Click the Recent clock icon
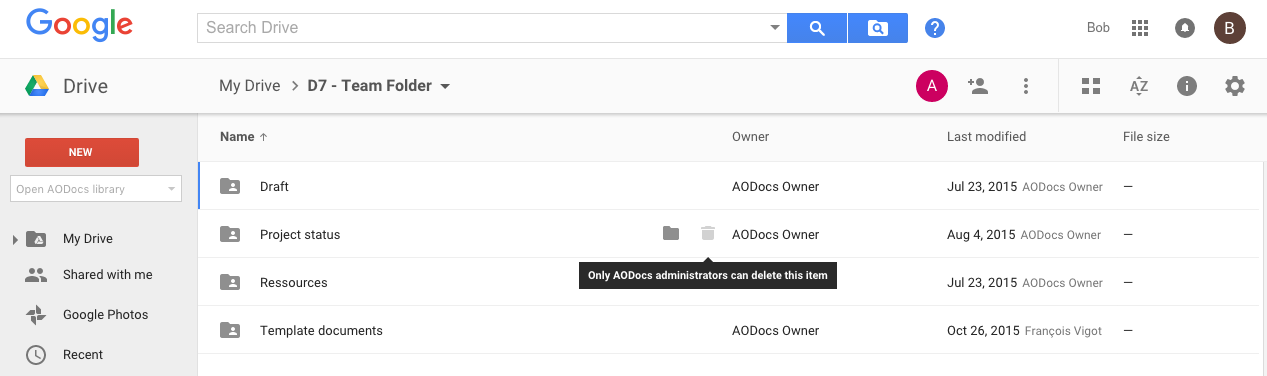1267x376 pixels. click(x=36, y=355)
